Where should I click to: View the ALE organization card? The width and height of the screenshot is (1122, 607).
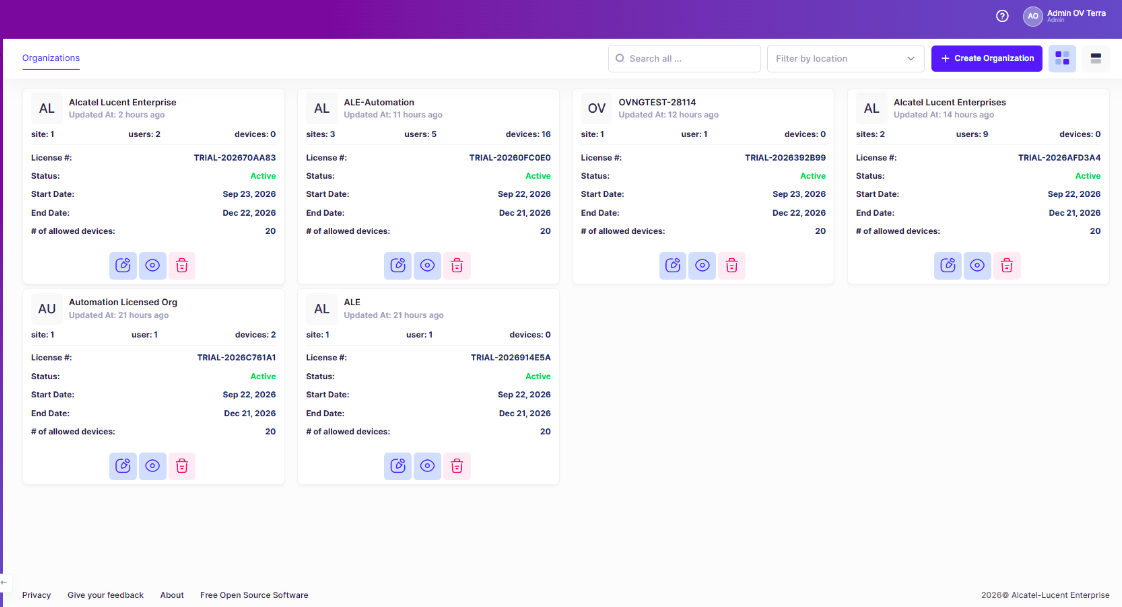(427, 466)
